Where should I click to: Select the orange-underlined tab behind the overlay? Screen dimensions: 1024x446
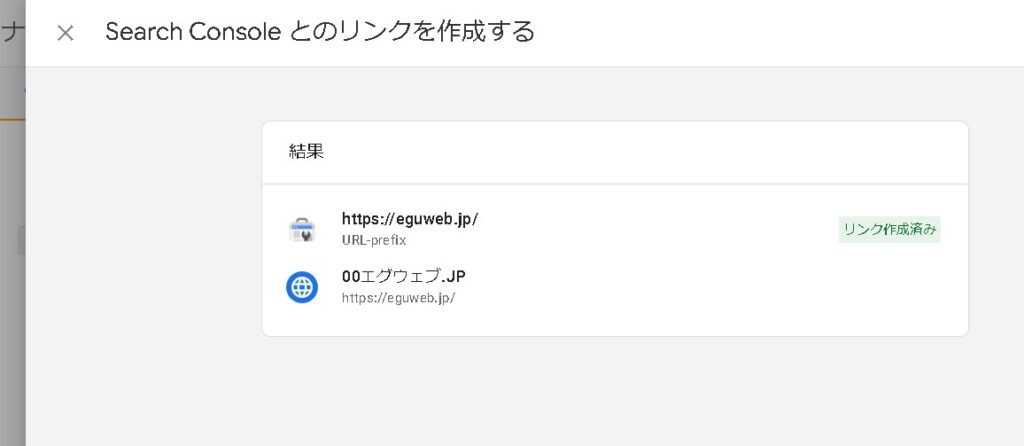(x=12, y=100)
